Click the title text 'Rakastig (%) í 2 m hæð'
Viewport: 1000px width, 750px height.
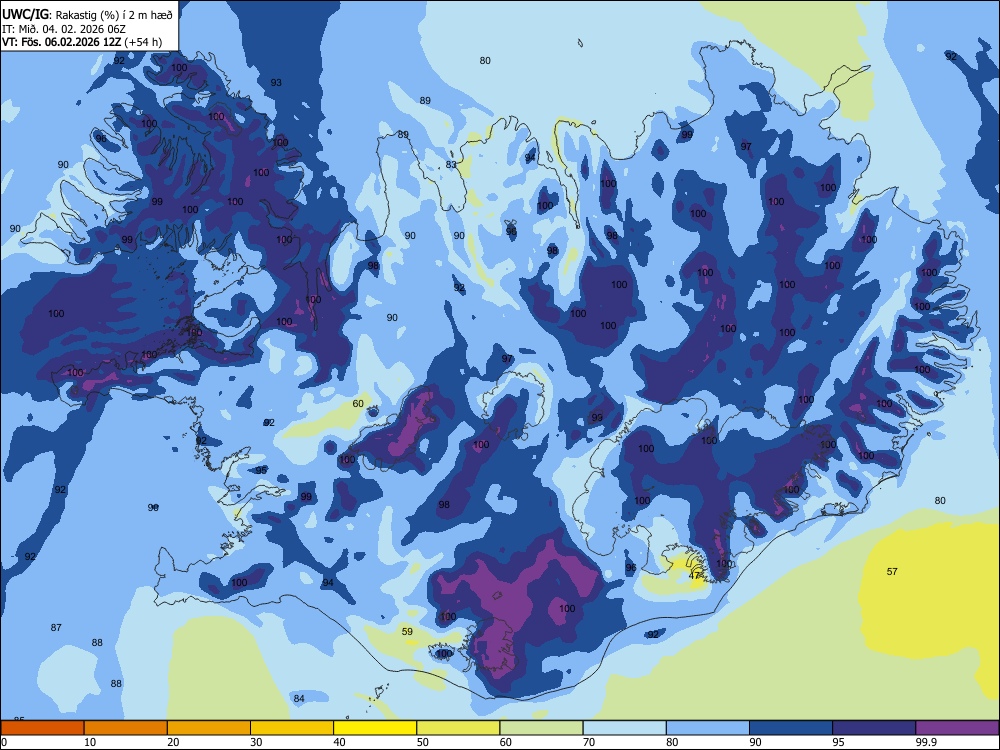[115, 14]
